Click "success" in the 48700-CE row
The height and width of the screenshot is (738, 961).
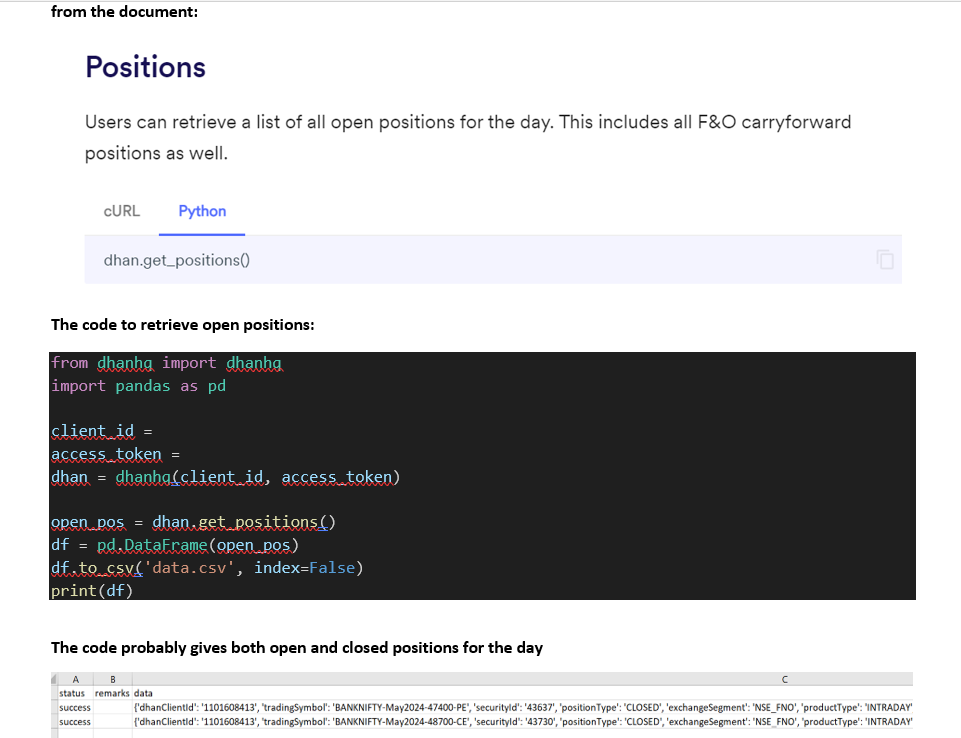(x=75, y=722)
